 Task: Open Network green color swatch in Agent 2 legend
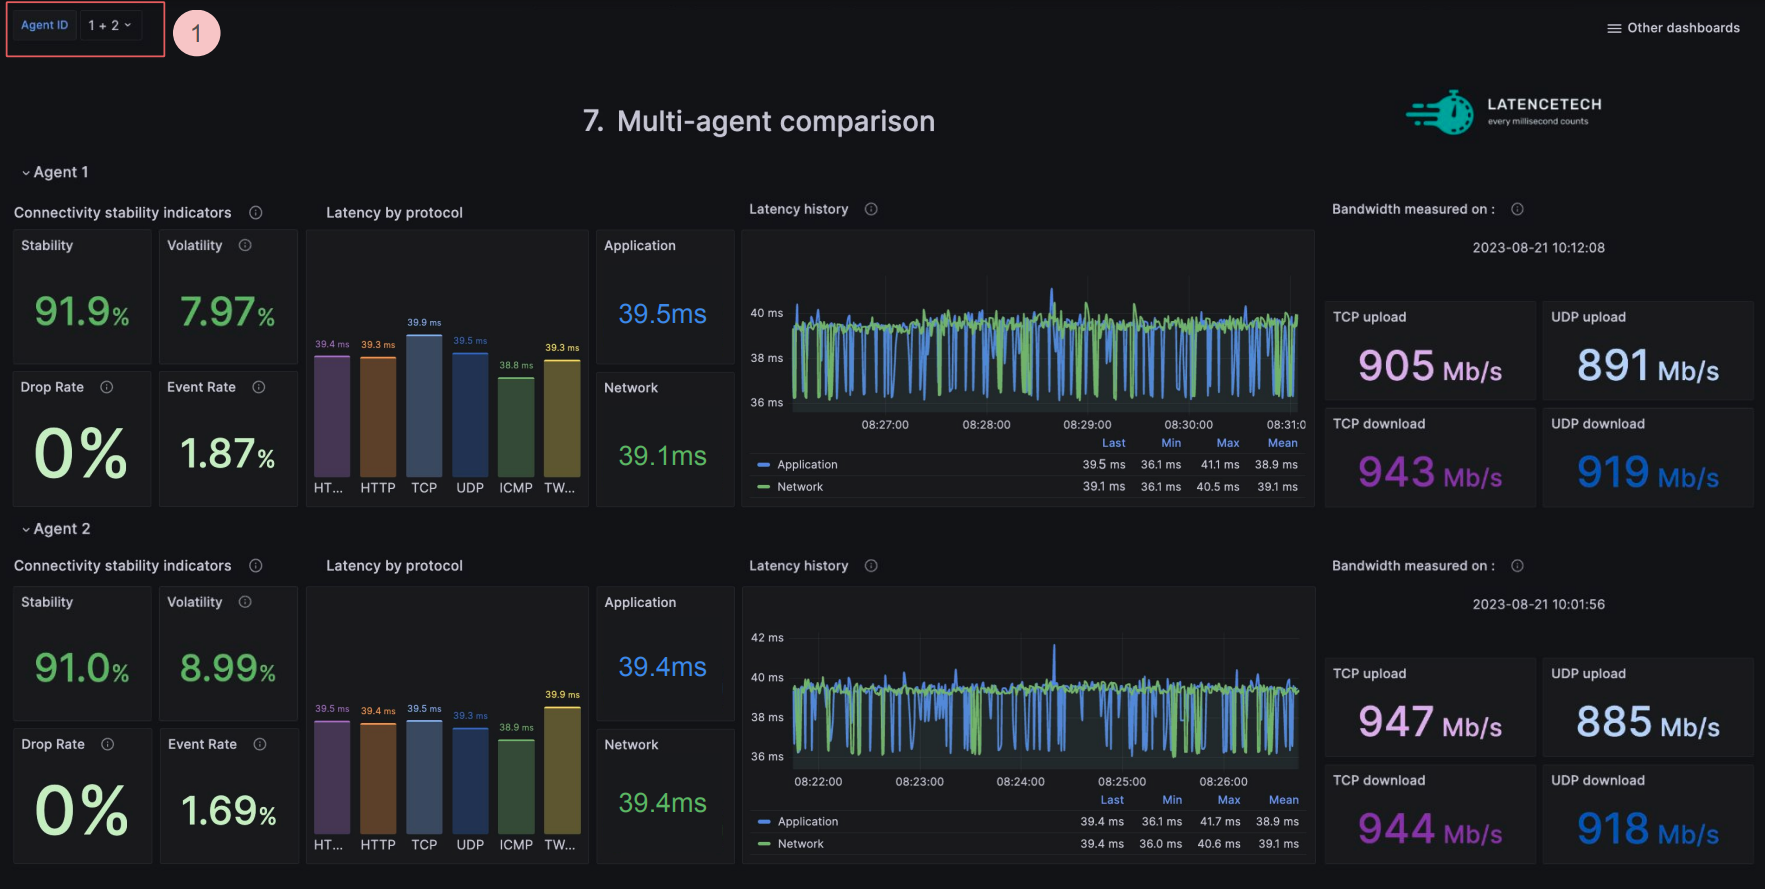764,844
